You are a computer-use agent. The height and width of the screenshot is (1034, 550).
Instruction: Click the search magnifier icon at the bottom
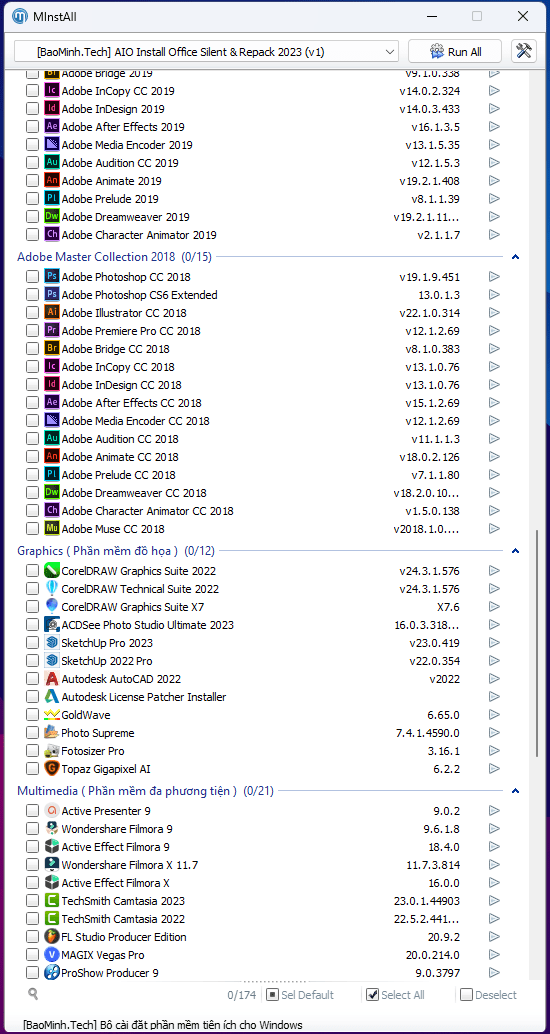33,994
